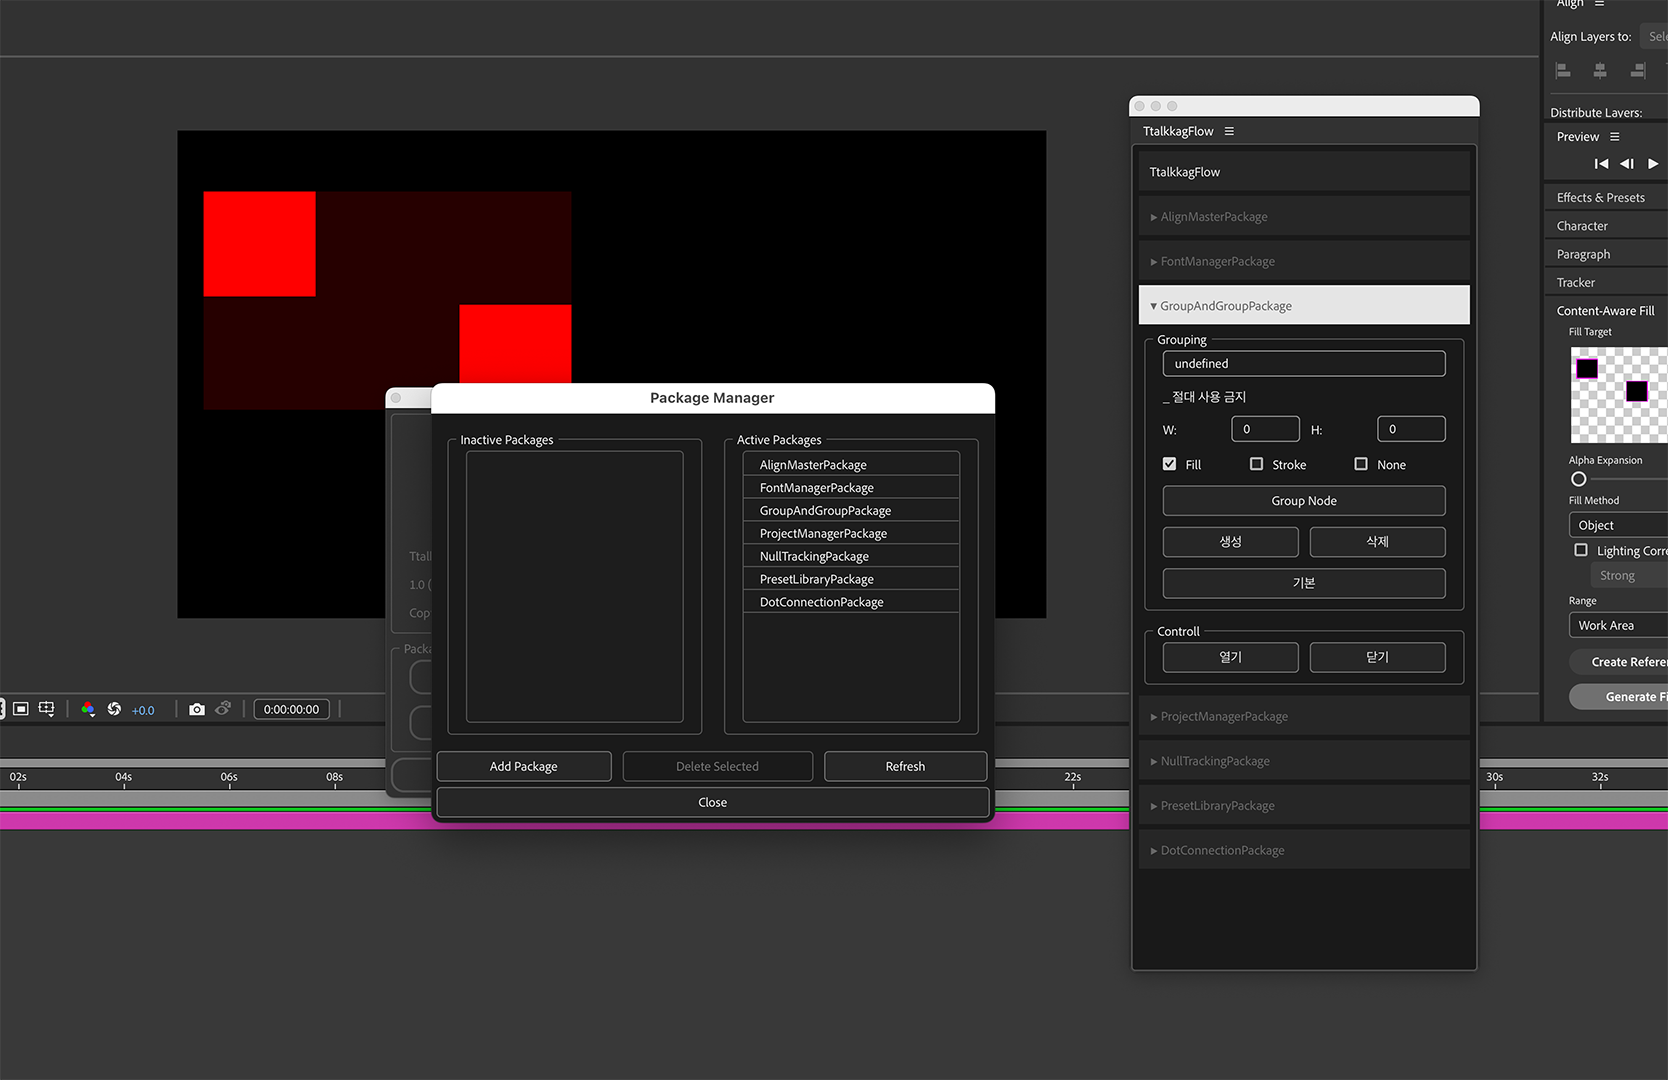Click the Align Left icon
The width and height of the screenshot is (1668, 1080).
1563,70
